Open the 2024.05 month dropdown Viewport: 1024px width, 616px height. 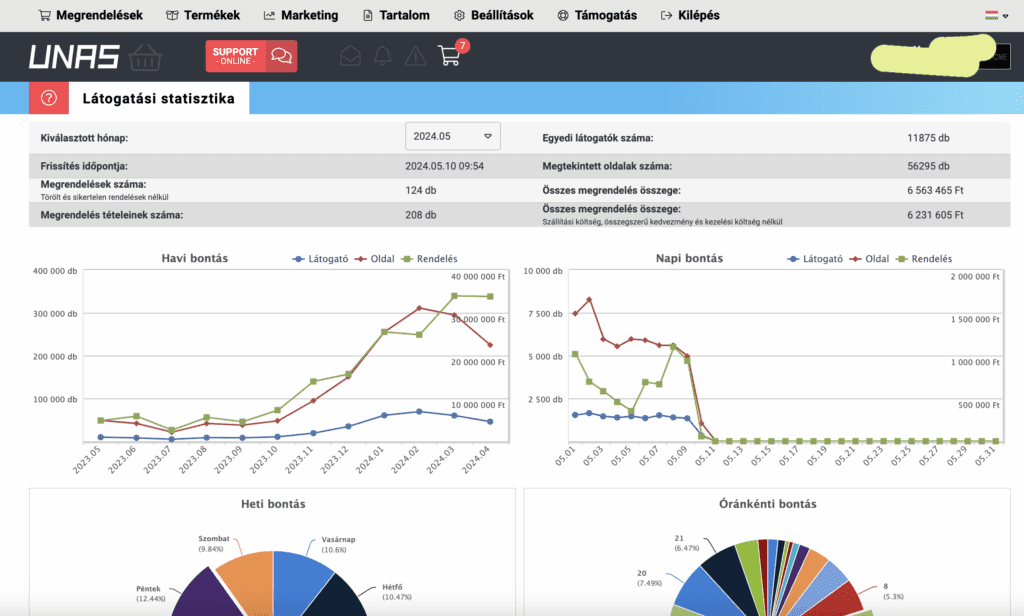click(x=453, y=137)
